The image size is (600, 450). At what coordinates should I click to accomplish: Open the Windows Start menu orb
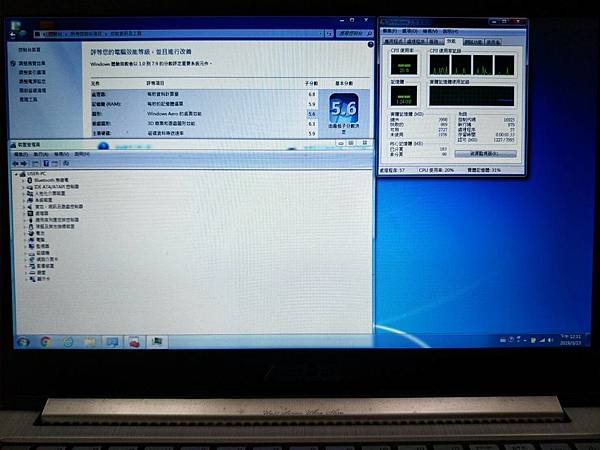(x=23, y=341)
